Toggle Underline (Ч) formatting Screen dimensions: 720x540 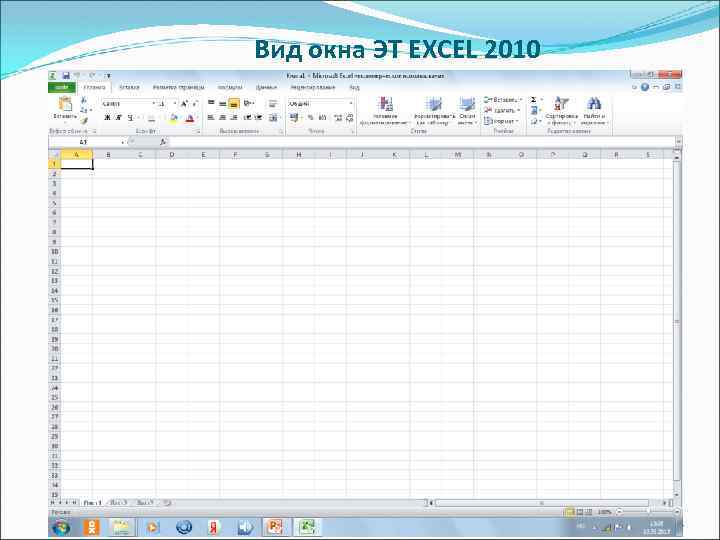130,118
